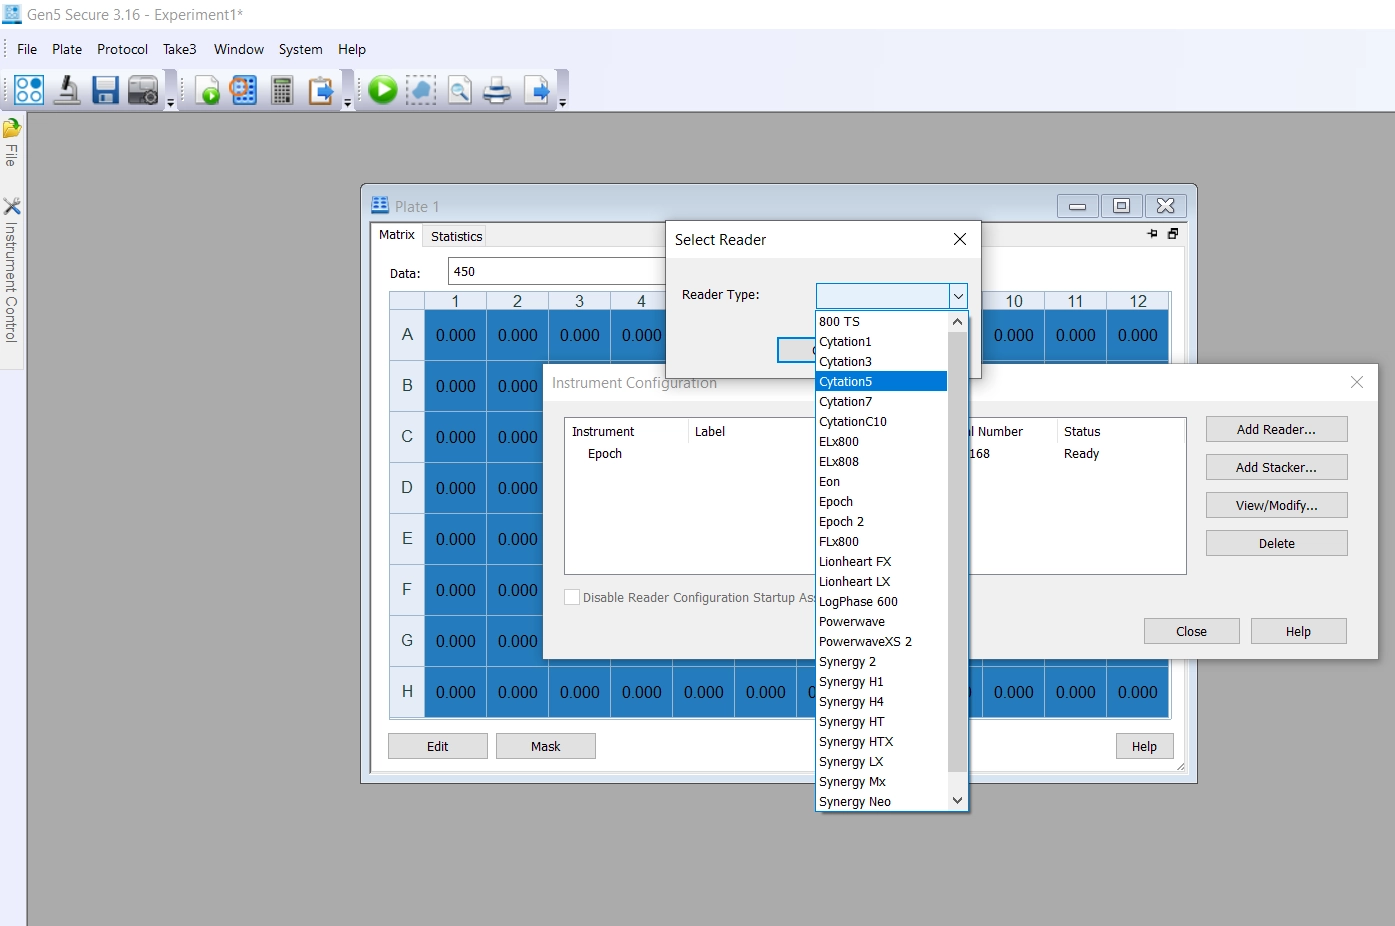Select Epoch 2 from the list
The image size is (1395, 926).
pyautogui.click(x=881, y=522)
